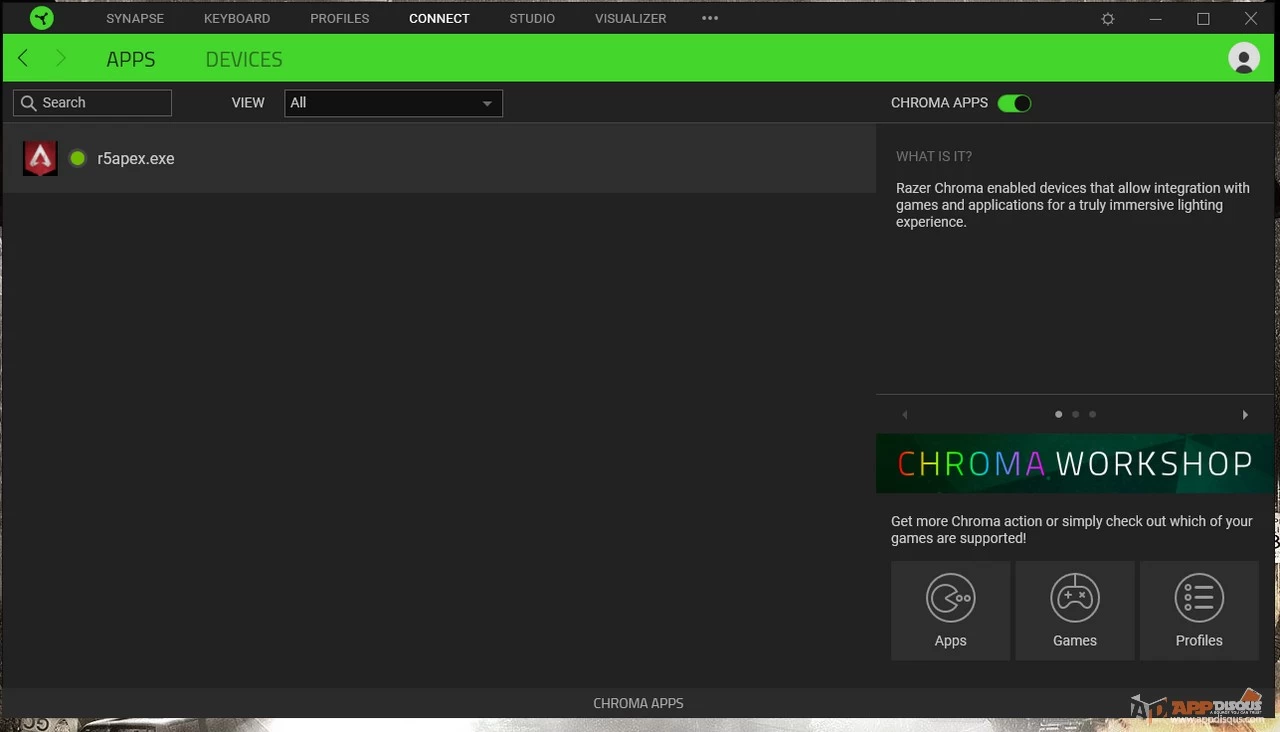Switch to the Synapse tab

pos(135,18)
